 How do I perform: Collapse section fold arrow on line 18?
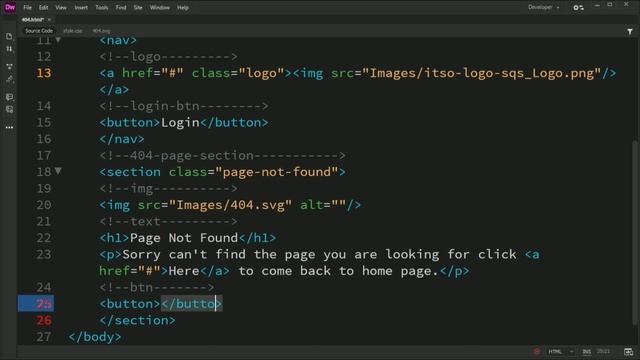[x=58, y=171]
